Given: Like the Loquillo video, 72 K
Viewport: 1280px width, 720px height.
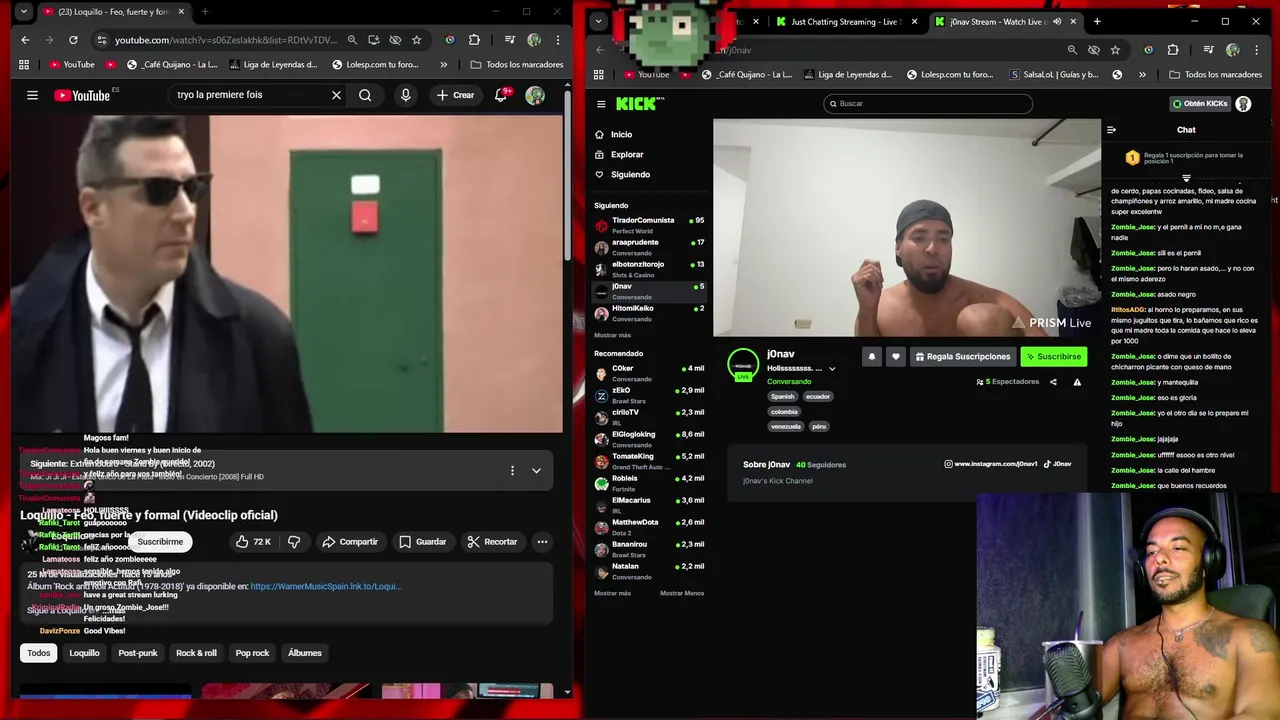Looking at the screenshot, I should point(253,542).
